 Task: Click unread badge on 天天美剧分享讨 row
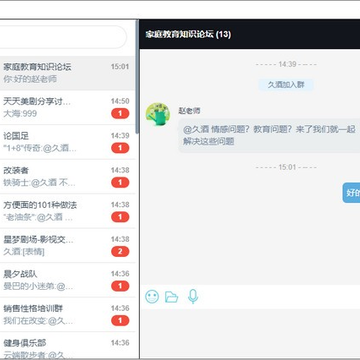coord(120,114)
